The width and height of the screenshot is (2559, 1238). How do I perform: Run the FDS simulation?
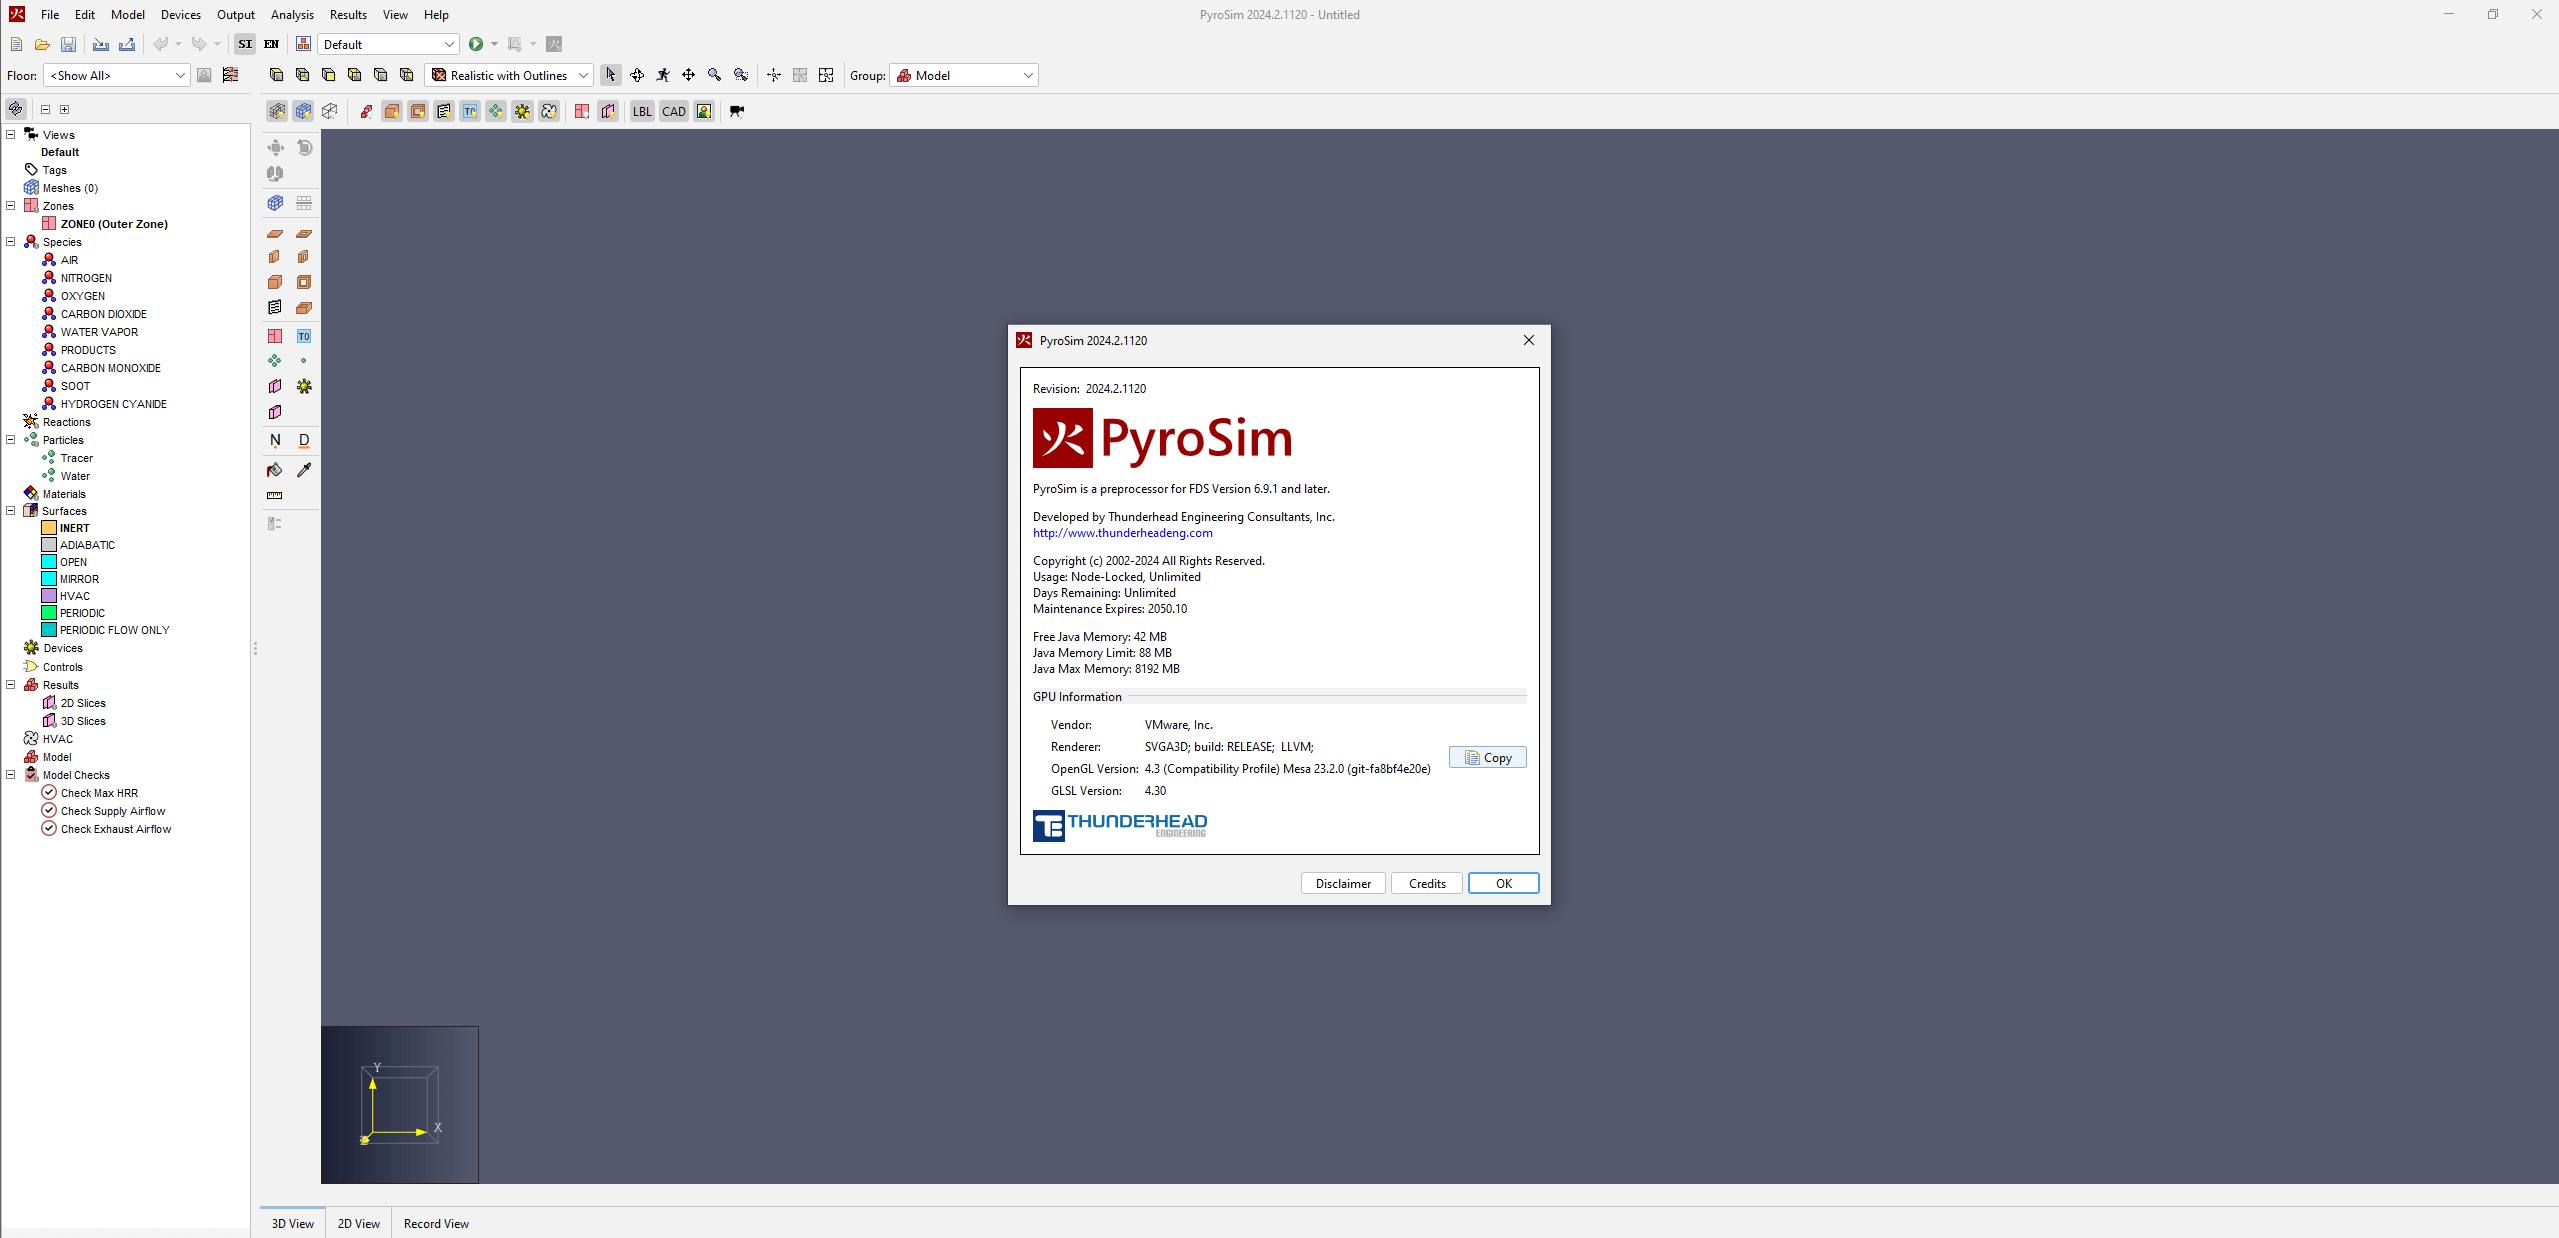coord(476,44)
